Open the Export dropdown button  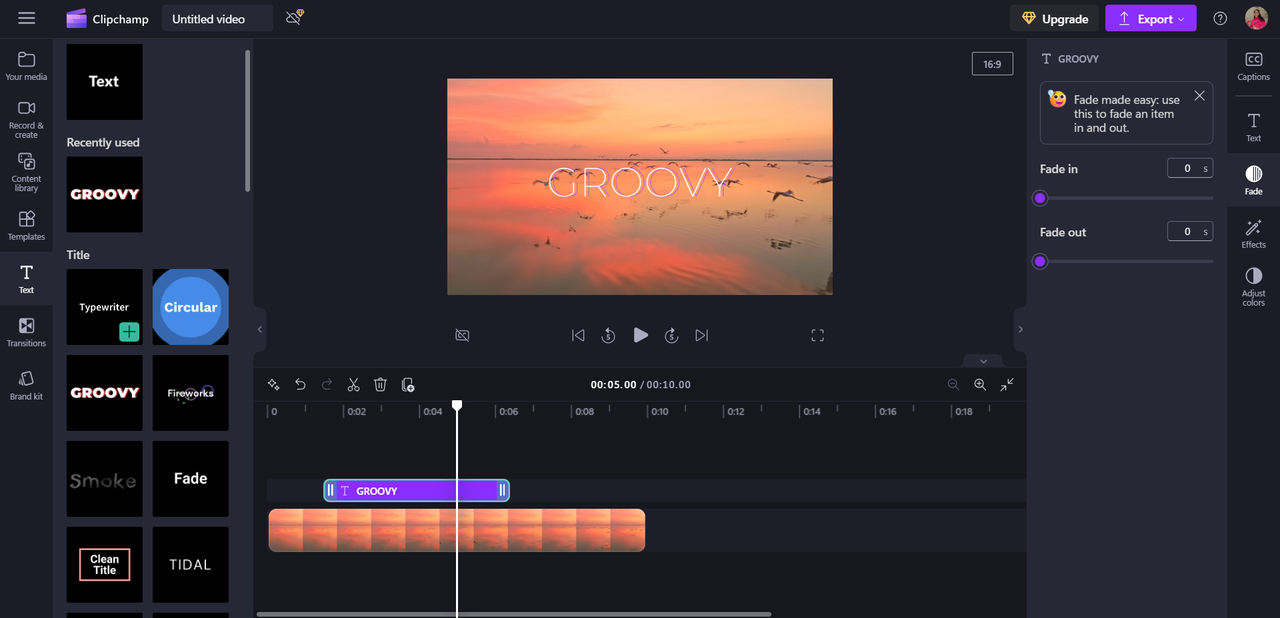coord(1150,19)
